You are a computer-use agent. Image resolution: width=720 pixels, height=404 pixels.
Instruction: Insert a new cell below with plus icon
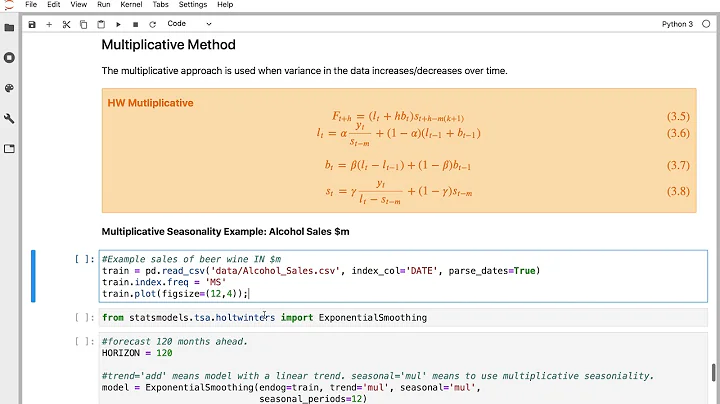click(49, 24)
